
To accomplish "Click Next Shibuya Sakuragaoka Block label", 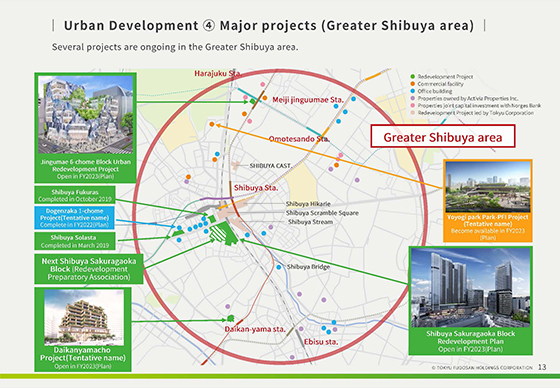I will pyautogui.click(x=89, y=269).
